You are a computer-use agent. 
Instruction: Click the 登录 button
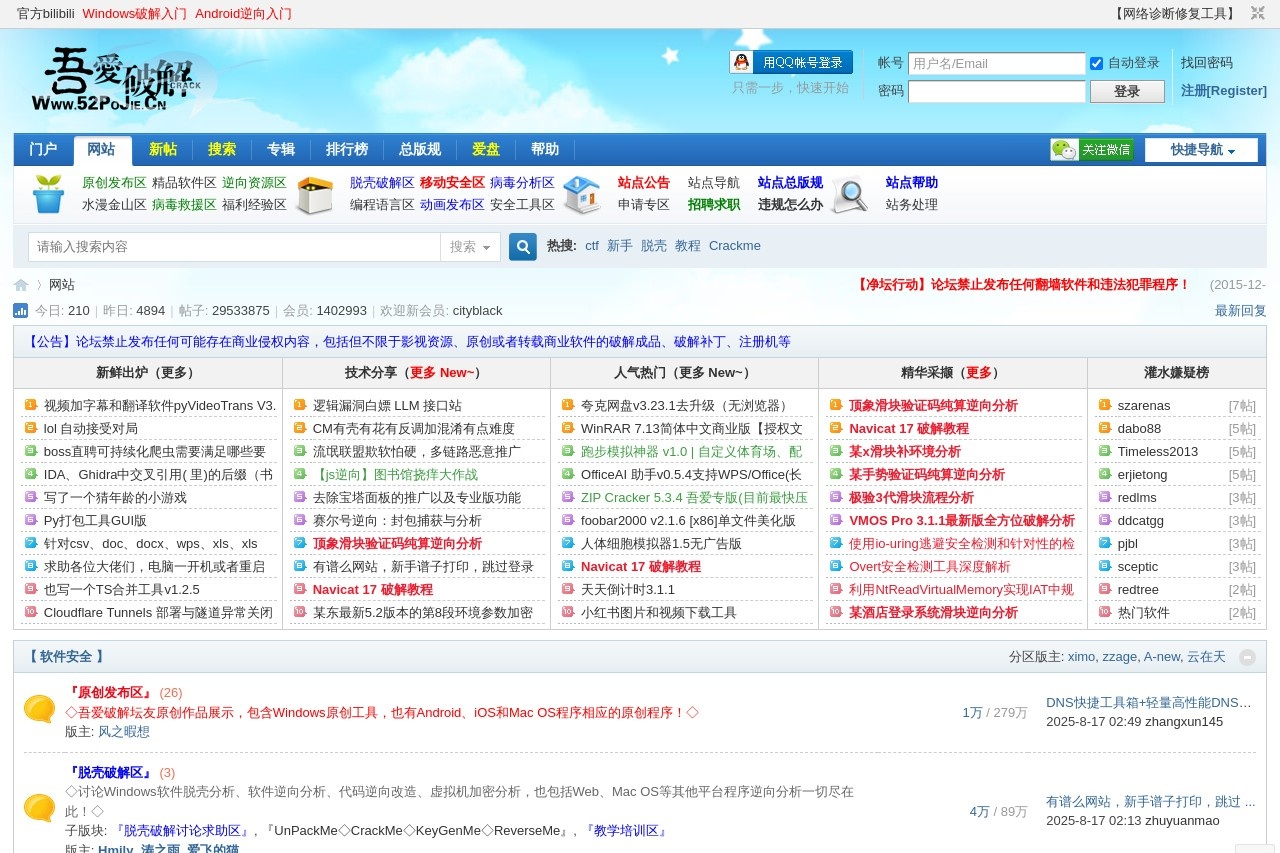pyautogui.click(x=1127, y=91)
